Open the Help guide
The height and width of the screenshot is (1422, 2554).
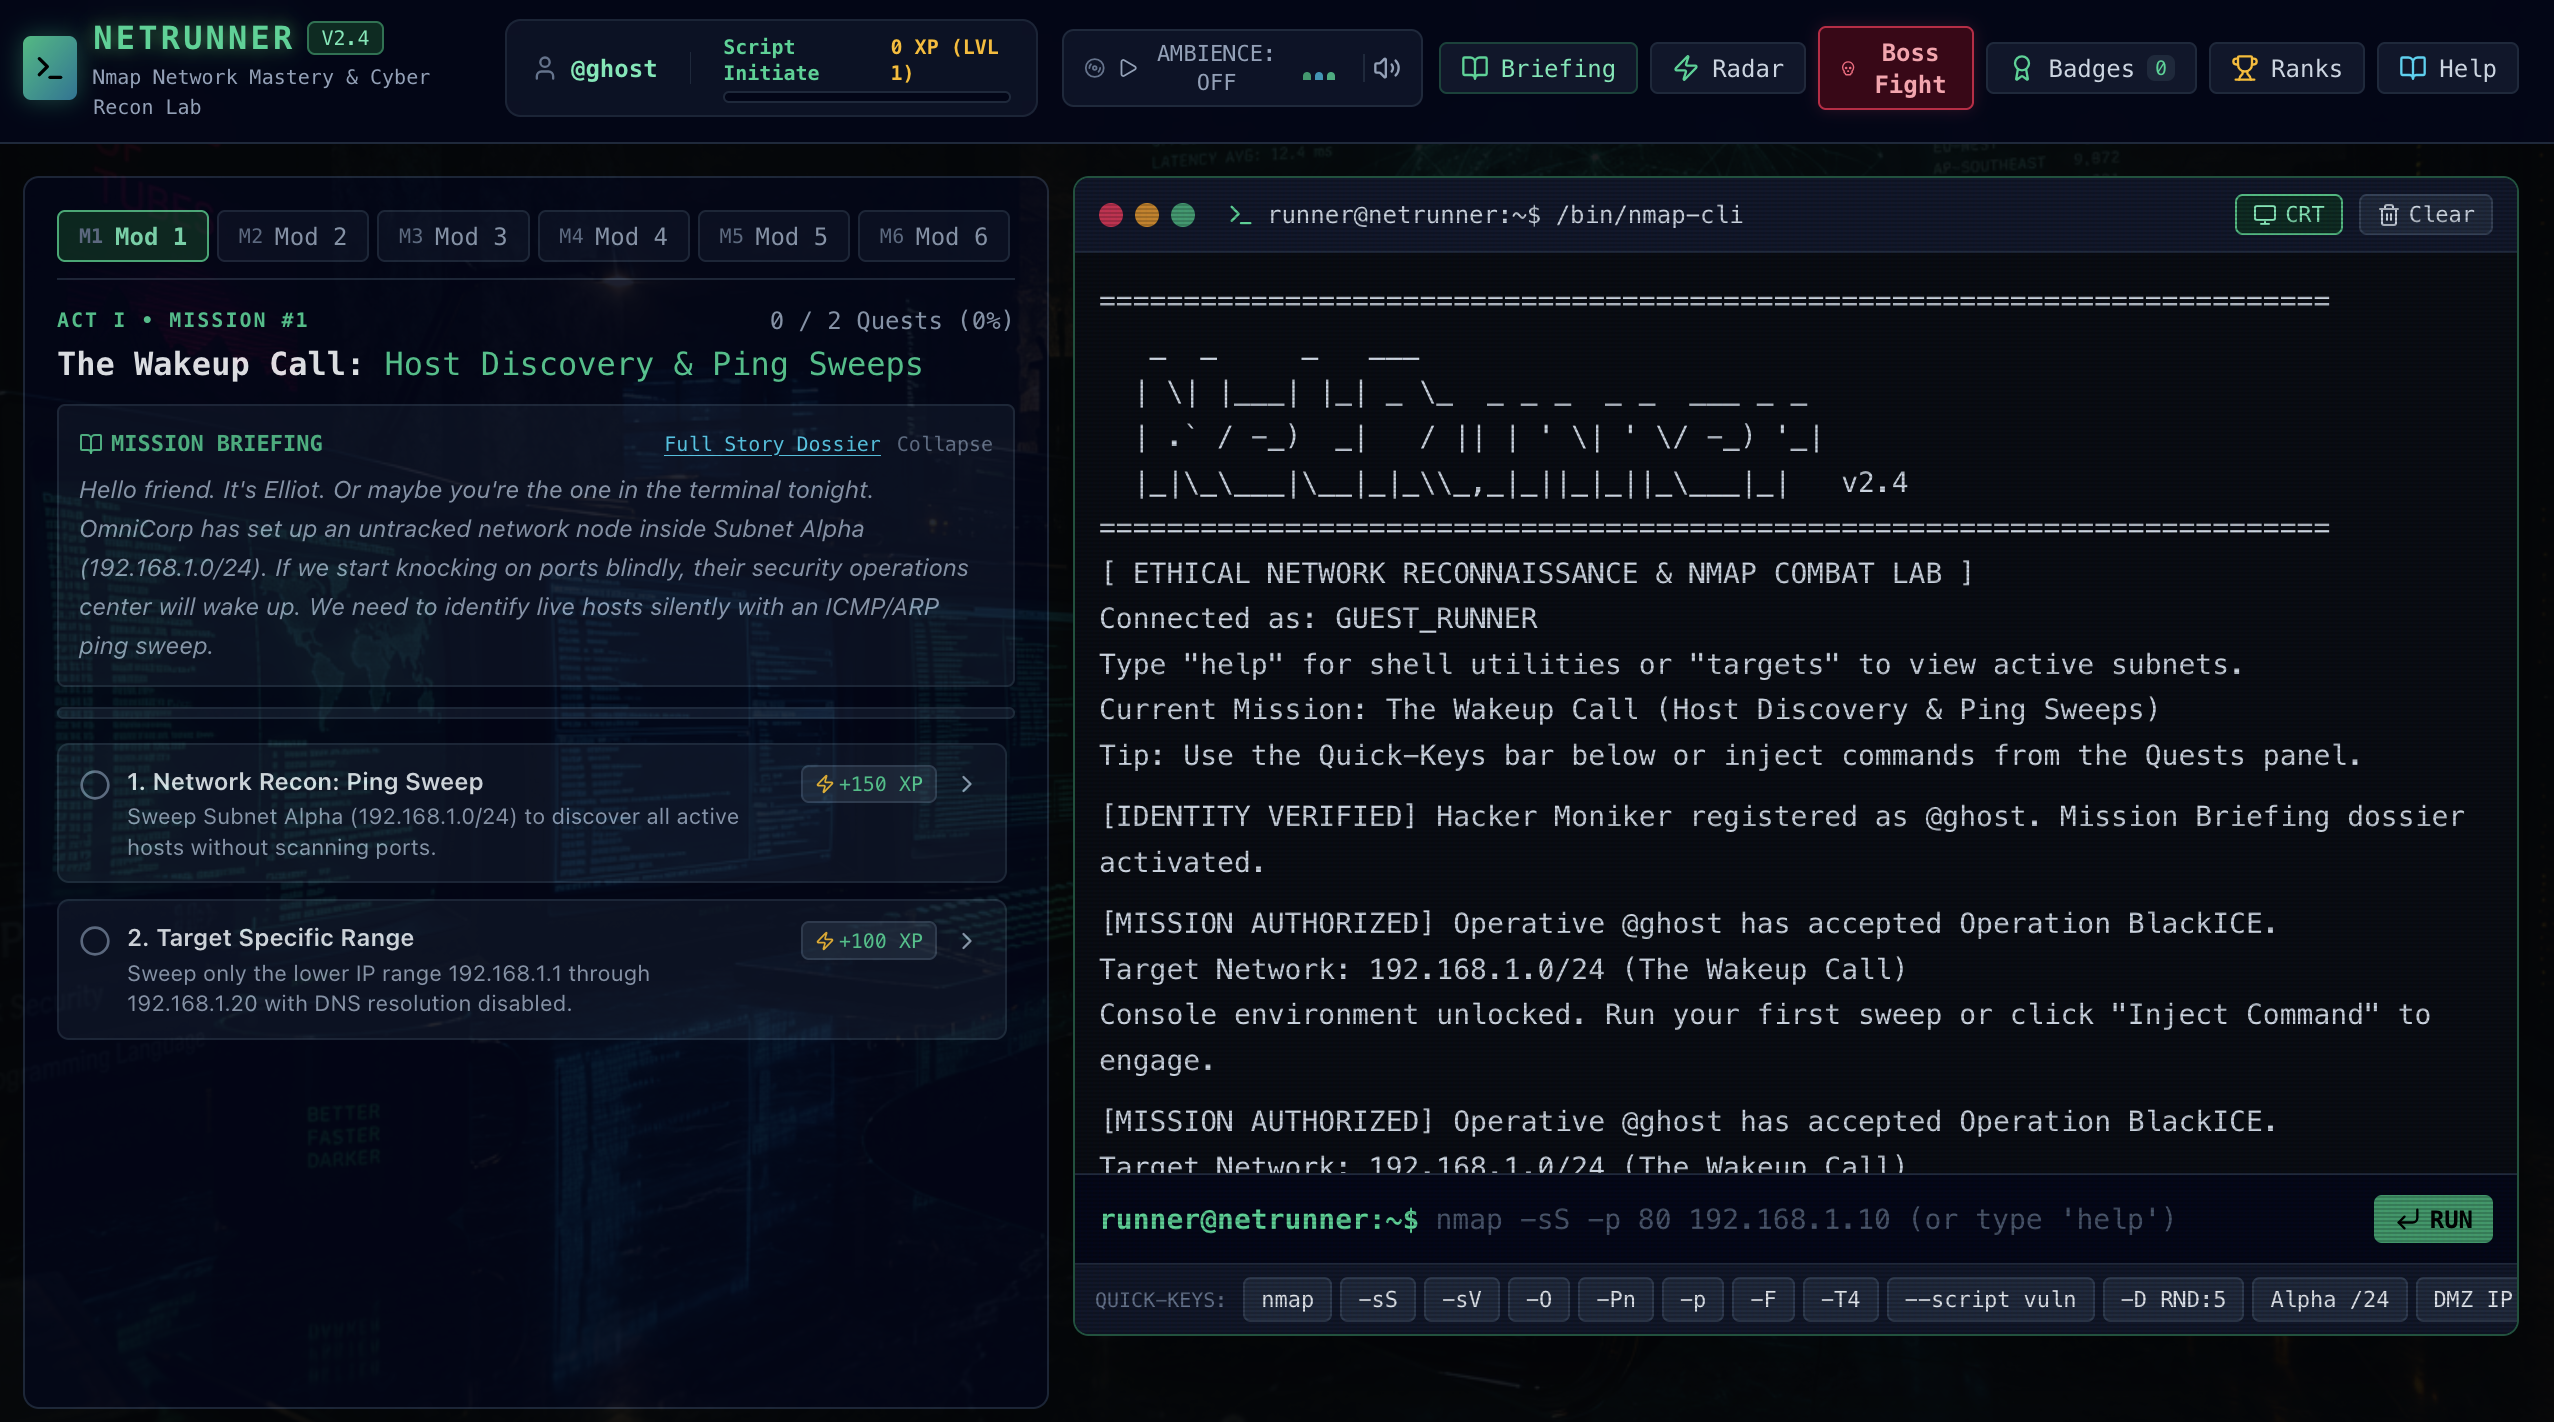(x=2447, y=68)
